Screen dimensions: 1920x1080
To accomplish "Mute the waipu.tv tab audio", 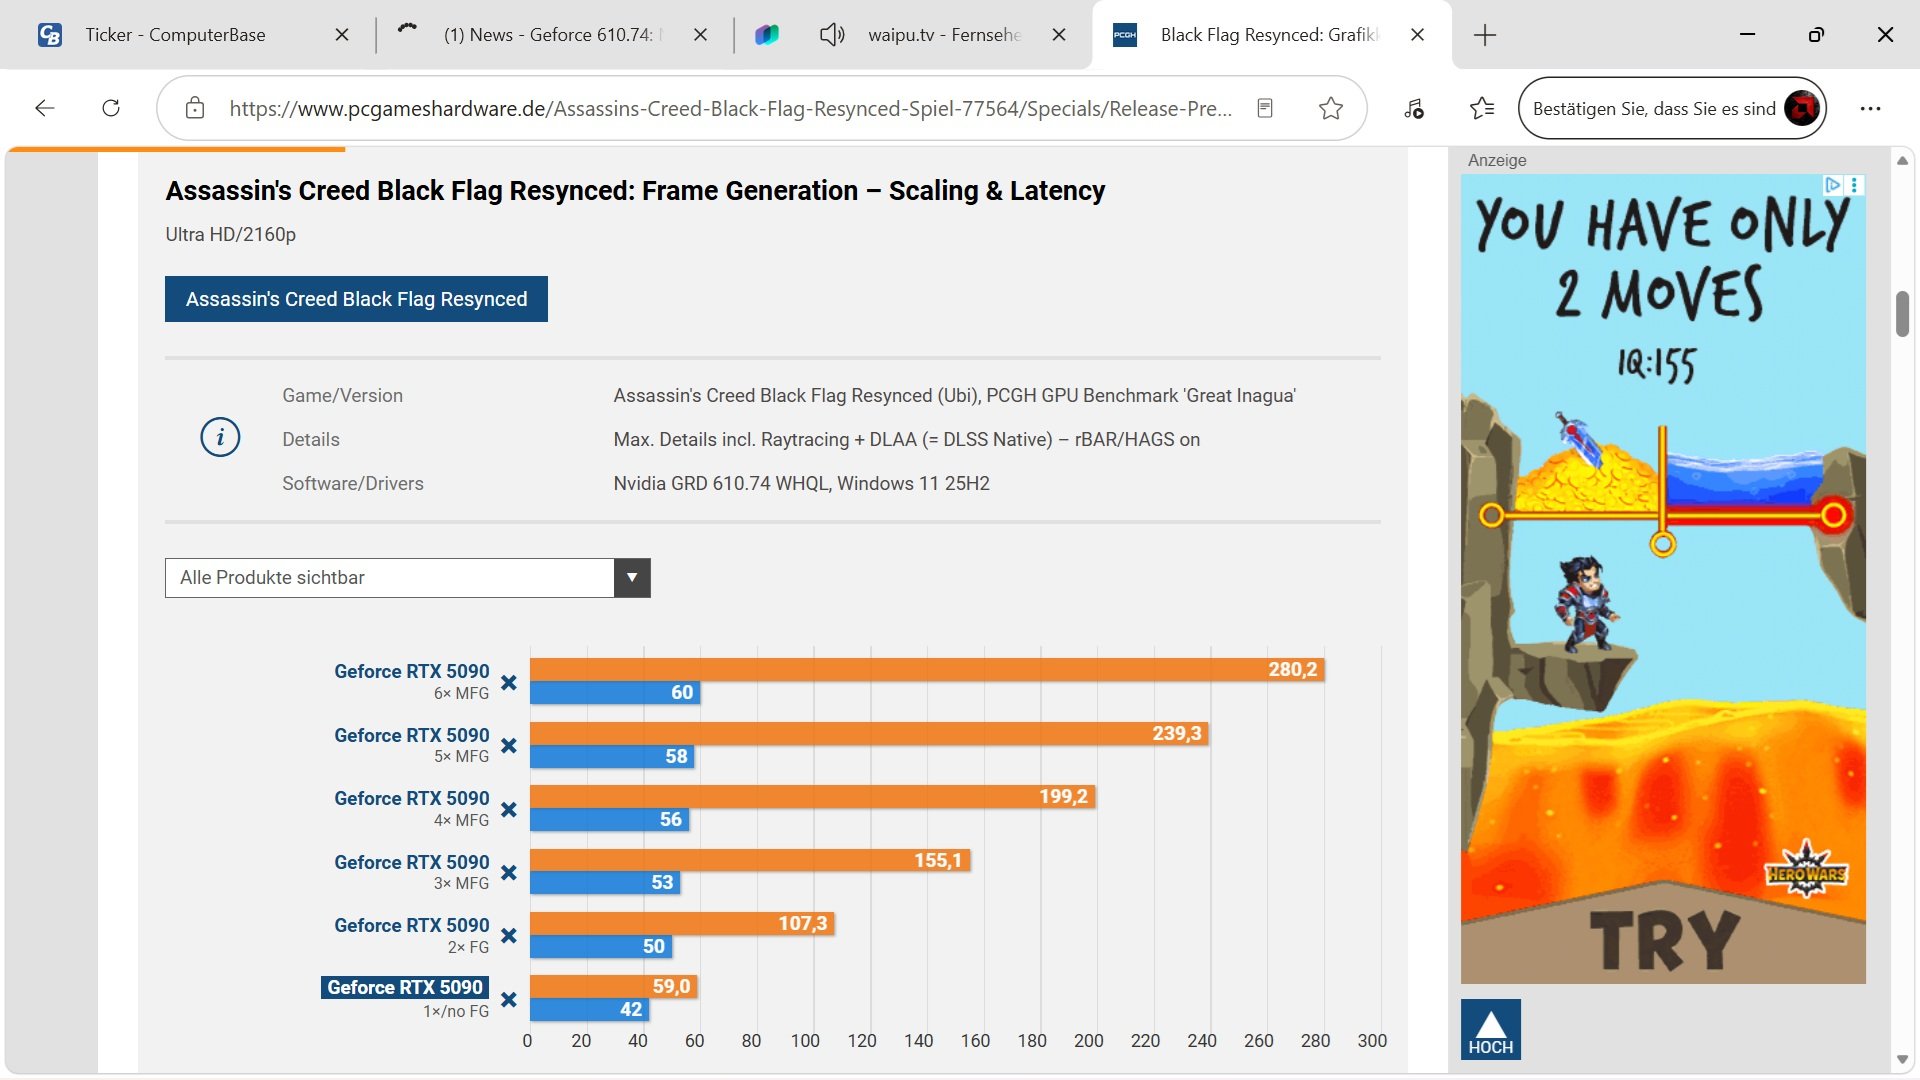I will [832, 35].
